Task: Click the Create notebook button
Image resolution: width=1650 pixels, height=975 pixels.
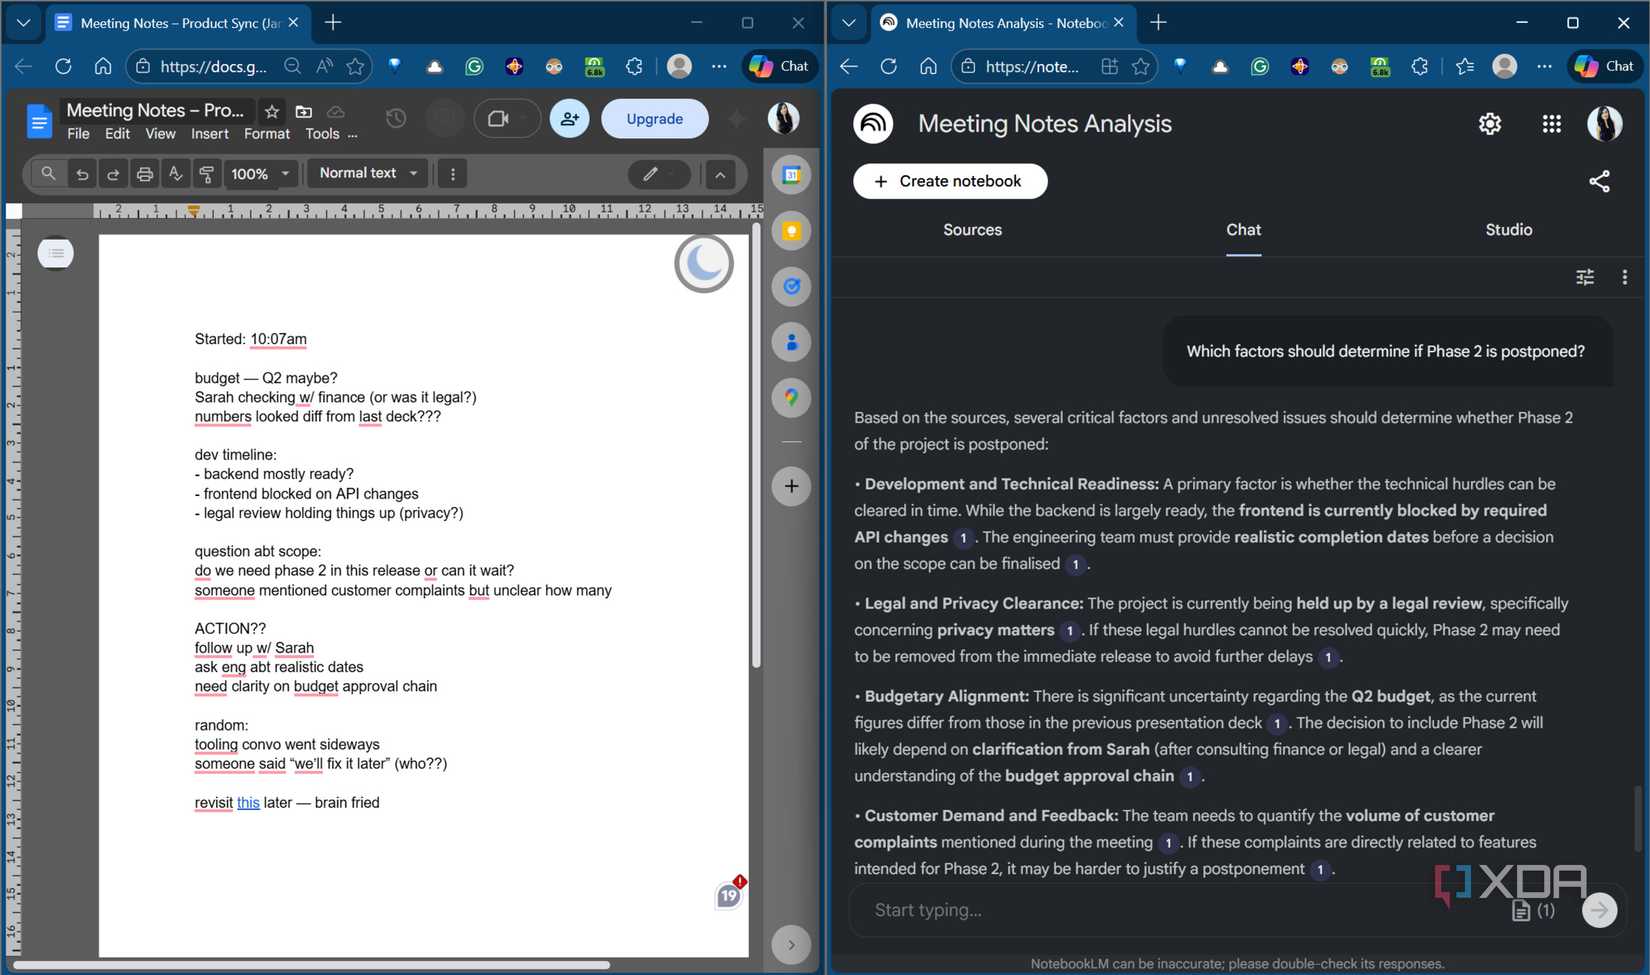Action: pos(949,181)
